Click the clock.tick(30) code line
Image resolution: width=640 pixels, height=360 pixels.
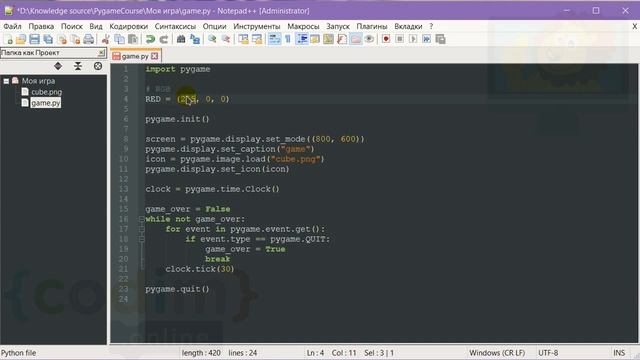pos(200,269)
